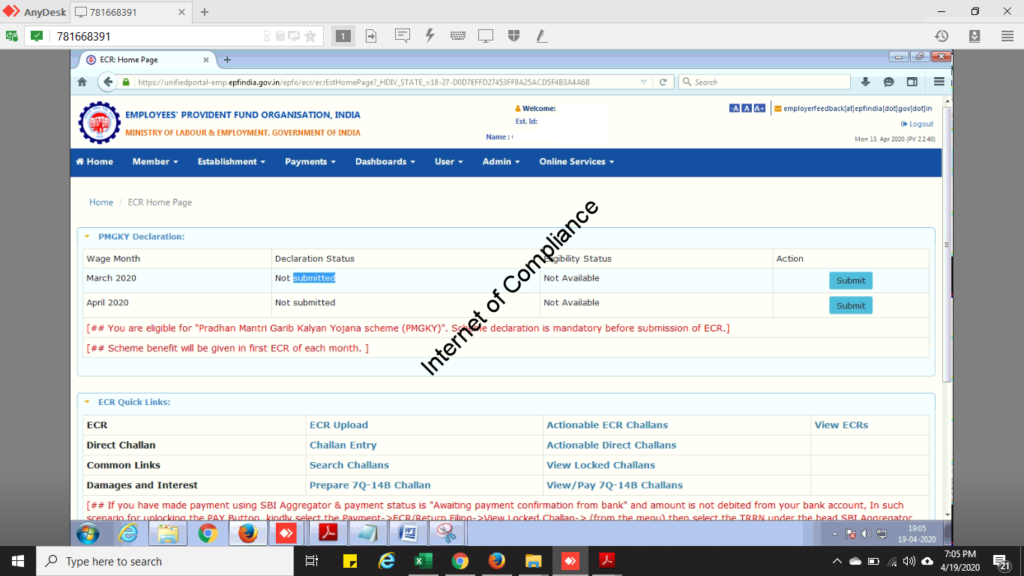Image resolution: width=1024 pixels, height=576 pixels.
Task: Click Windows 'Type here to search' box
Action: 165,561
